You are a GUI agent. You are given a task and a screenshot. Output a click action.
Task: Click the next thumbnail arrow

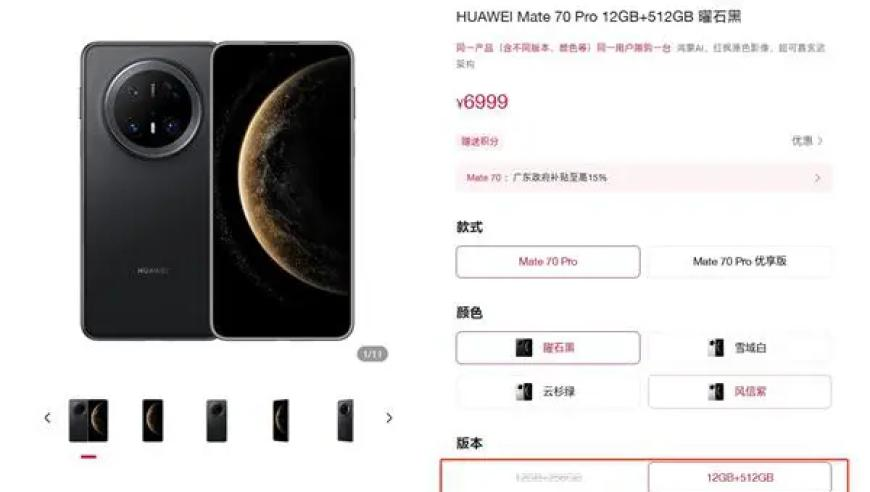389,418
